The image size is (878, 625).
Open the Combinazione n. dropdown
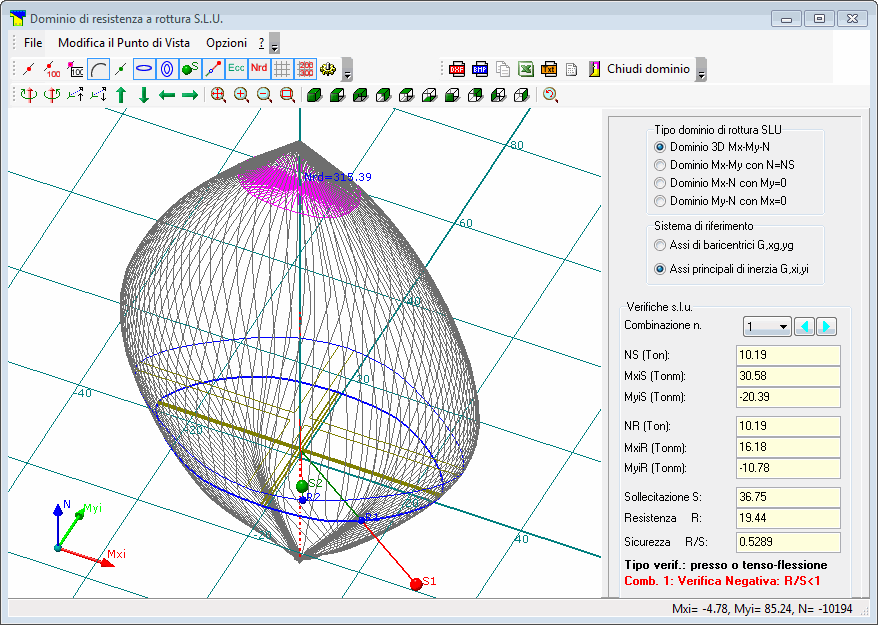[x=767, y=326]
